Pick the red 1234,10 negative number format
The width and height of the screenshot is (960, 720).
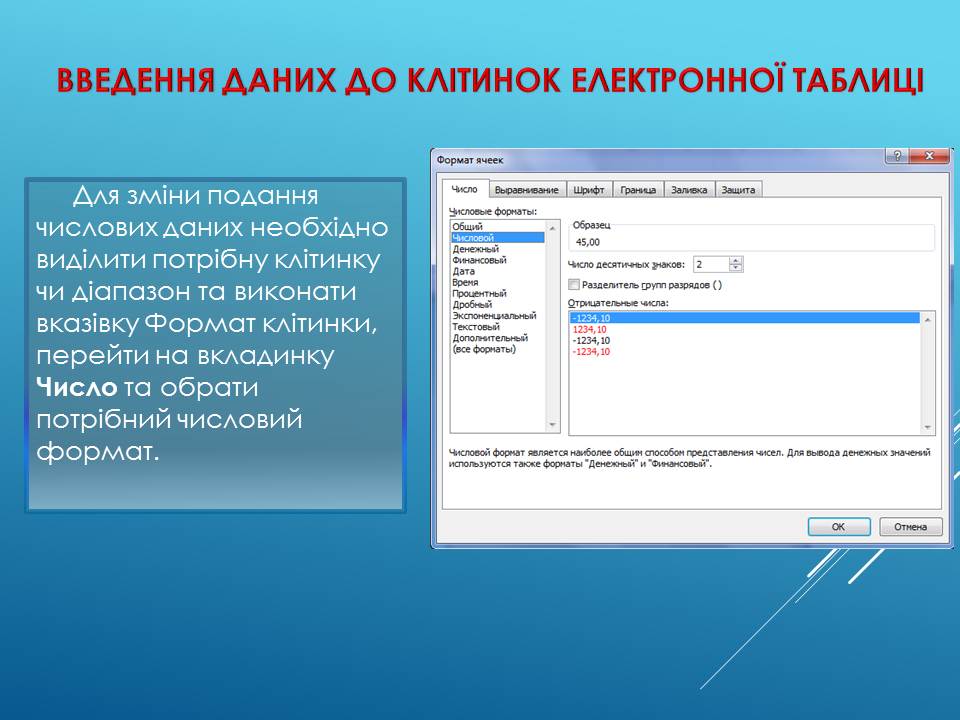(590, 329)
